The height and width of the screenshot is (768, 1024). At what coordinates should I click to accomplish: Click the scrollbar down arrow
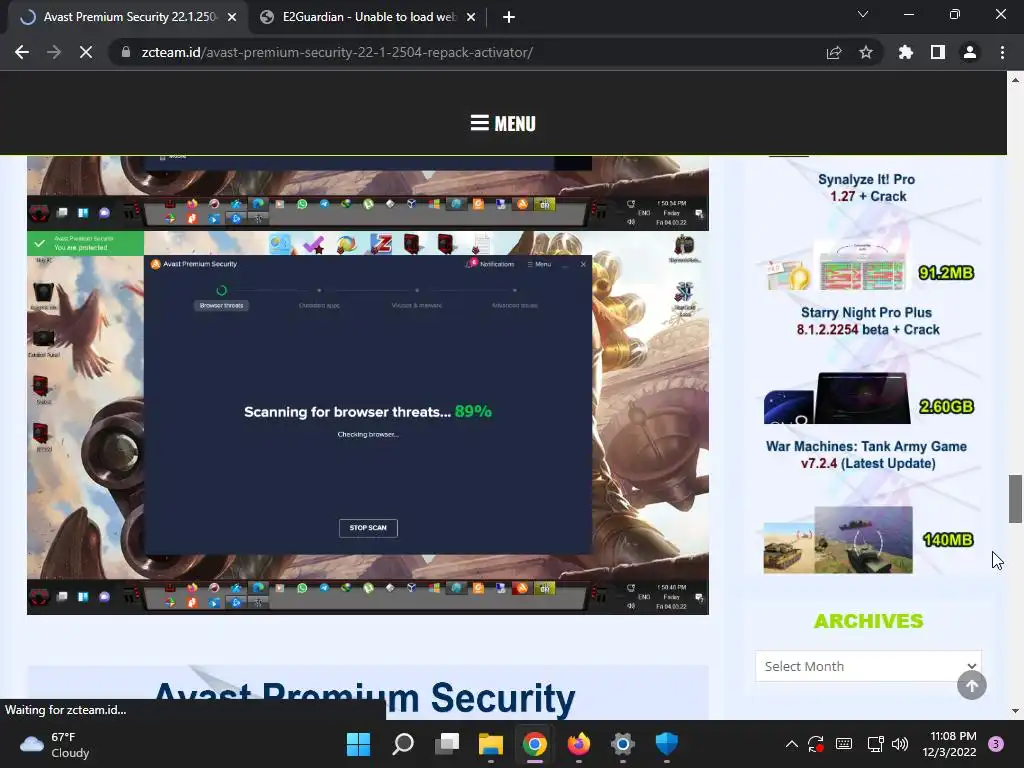[x=1015, y=711]
